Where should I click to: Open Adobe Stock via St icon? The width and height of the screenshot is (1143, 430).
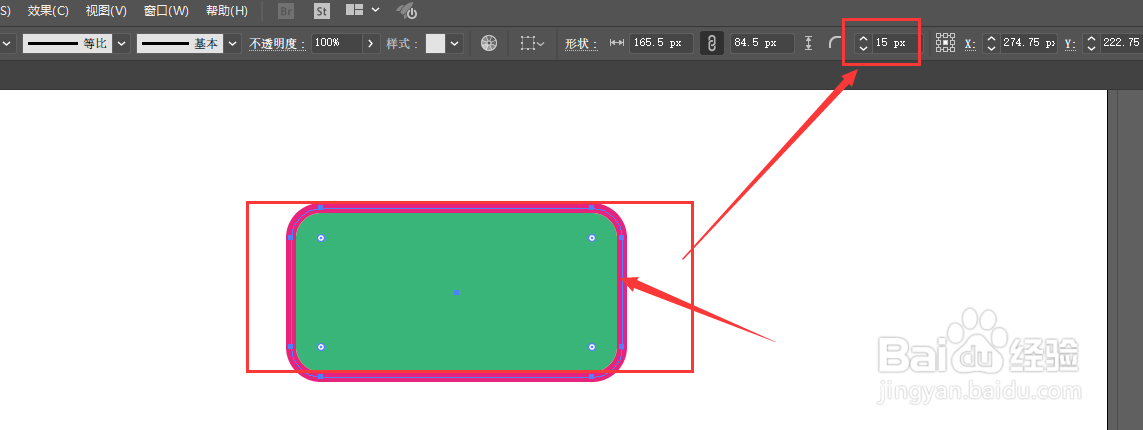pyautogui.click(x=321, y=11)
